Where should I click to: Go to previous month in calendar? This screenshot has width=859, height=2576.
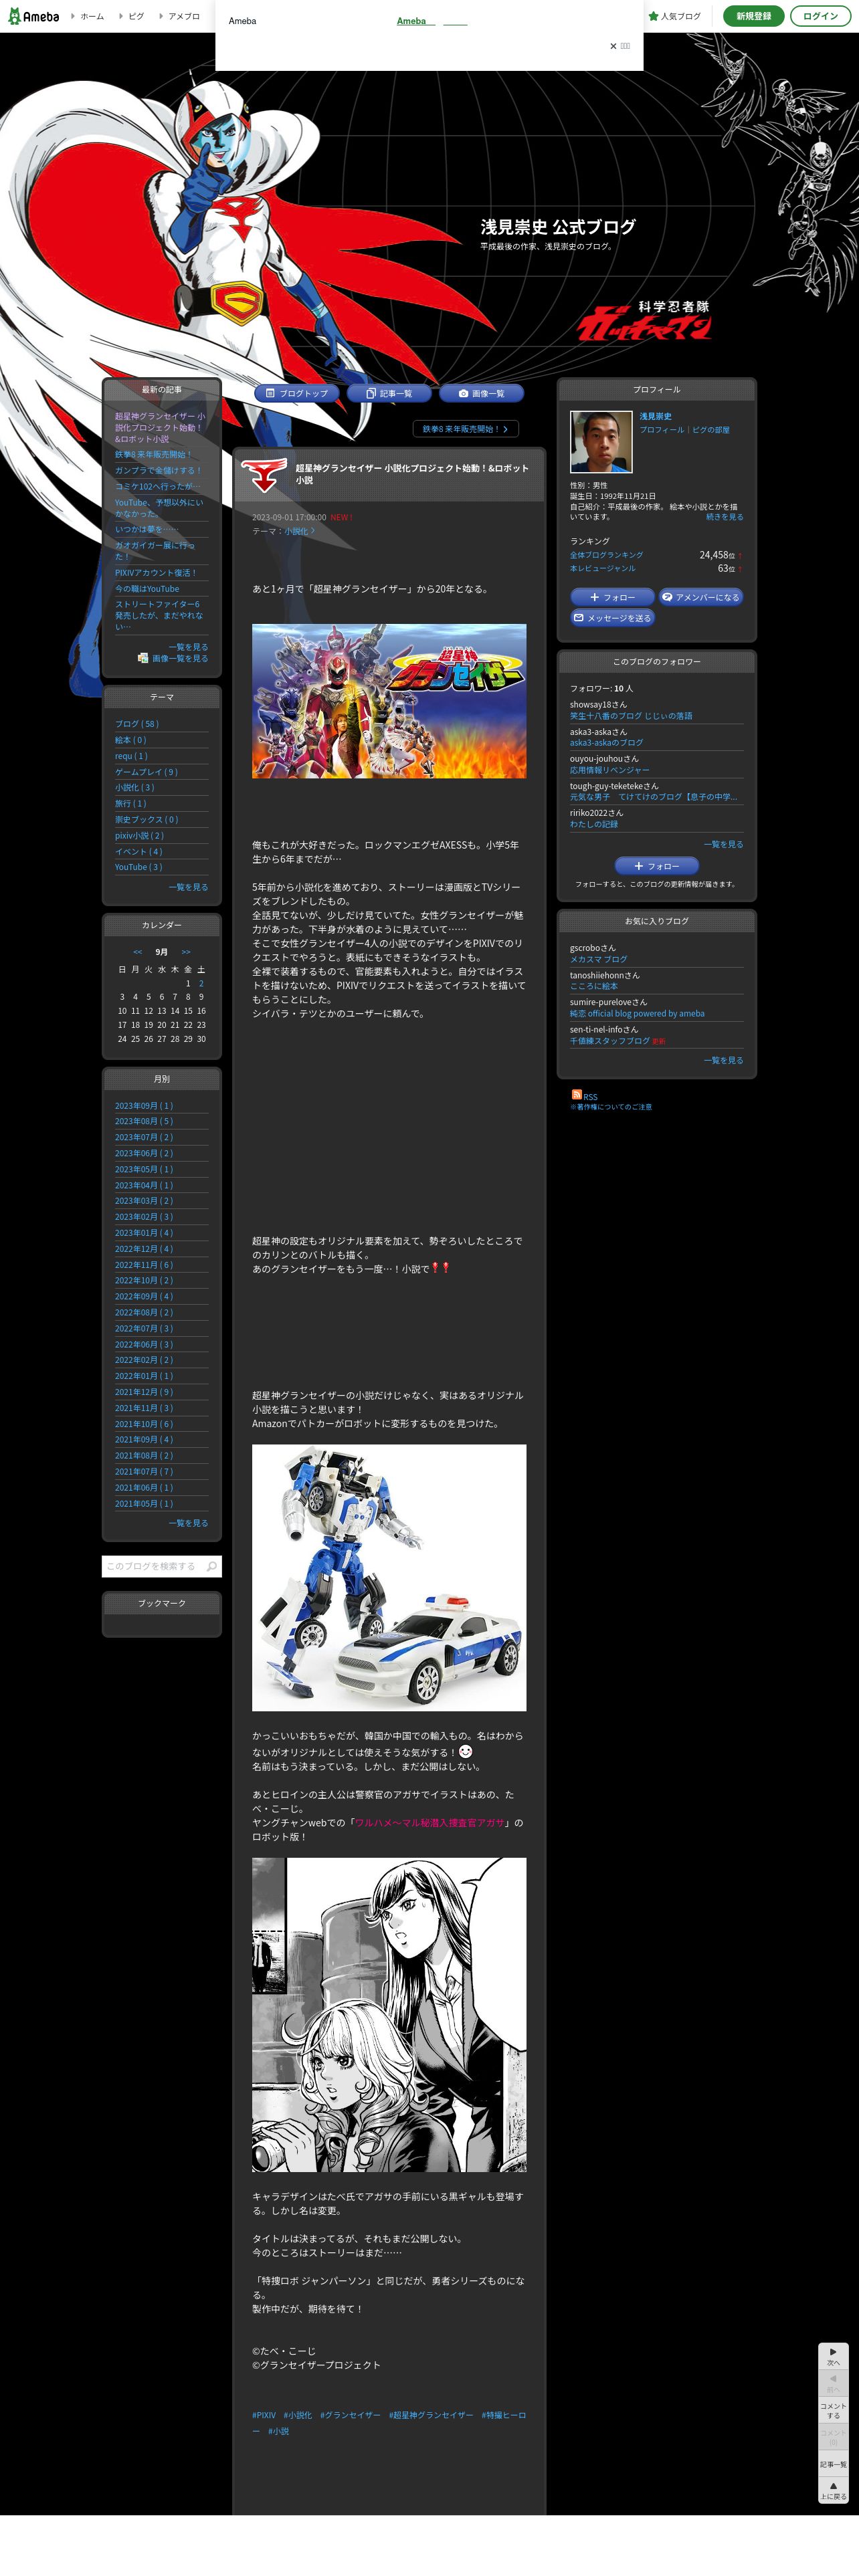pos(138,952)
